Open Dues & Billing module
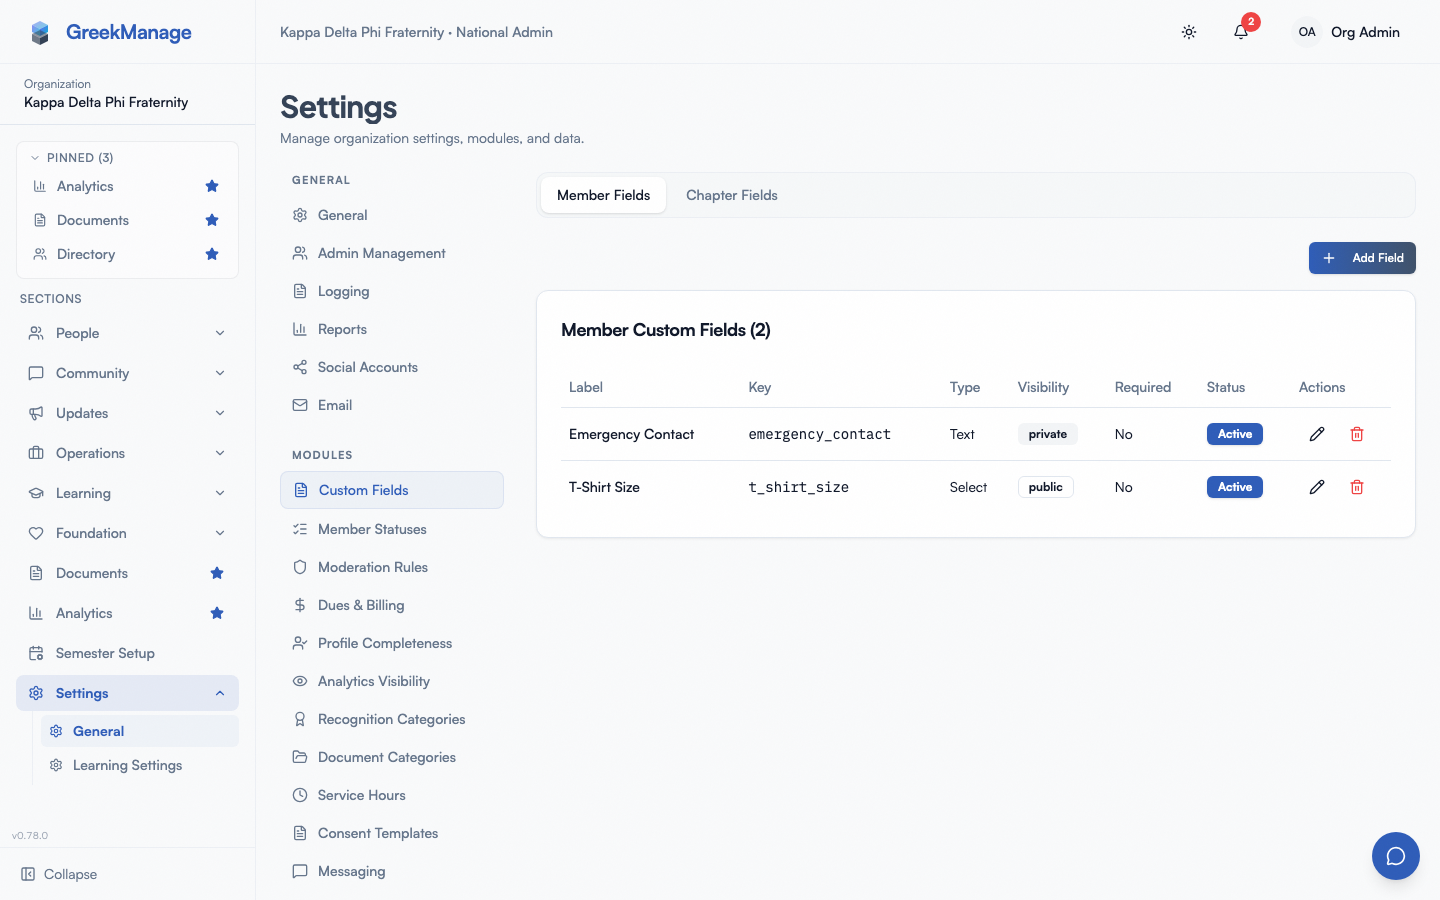This screenshot has width=1440, height=900. click(x=392, y=605)
